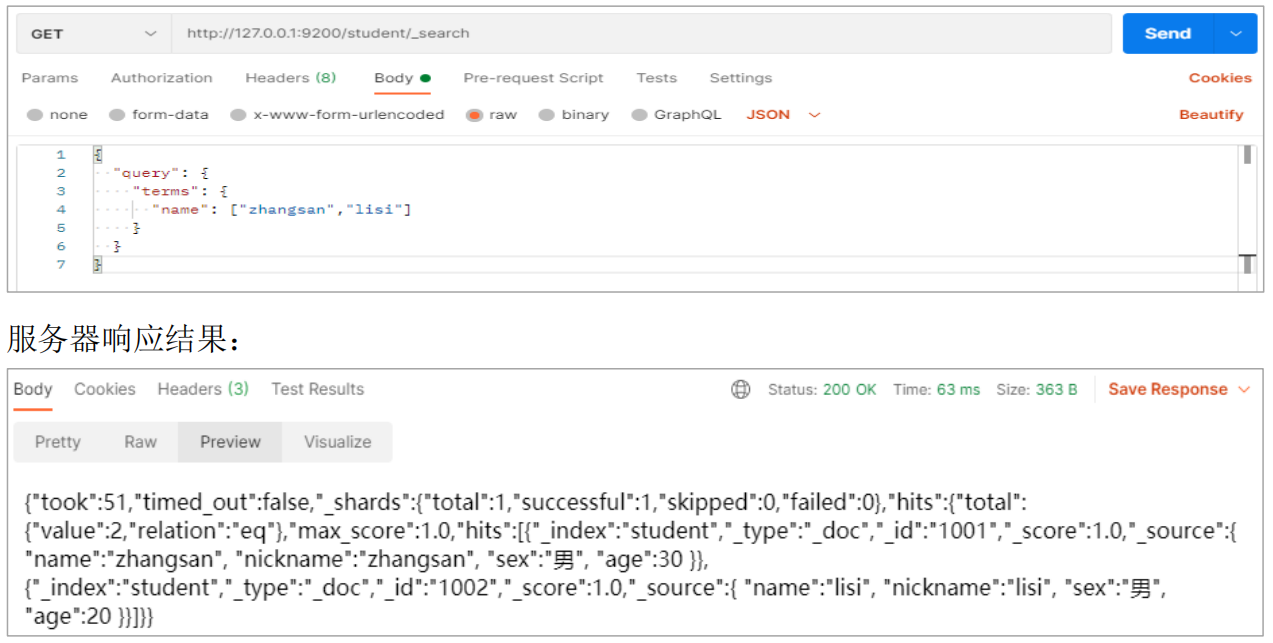Click the globe network icon near Status
This screenshot has height=643, width=1273.
tap(741, 389)
